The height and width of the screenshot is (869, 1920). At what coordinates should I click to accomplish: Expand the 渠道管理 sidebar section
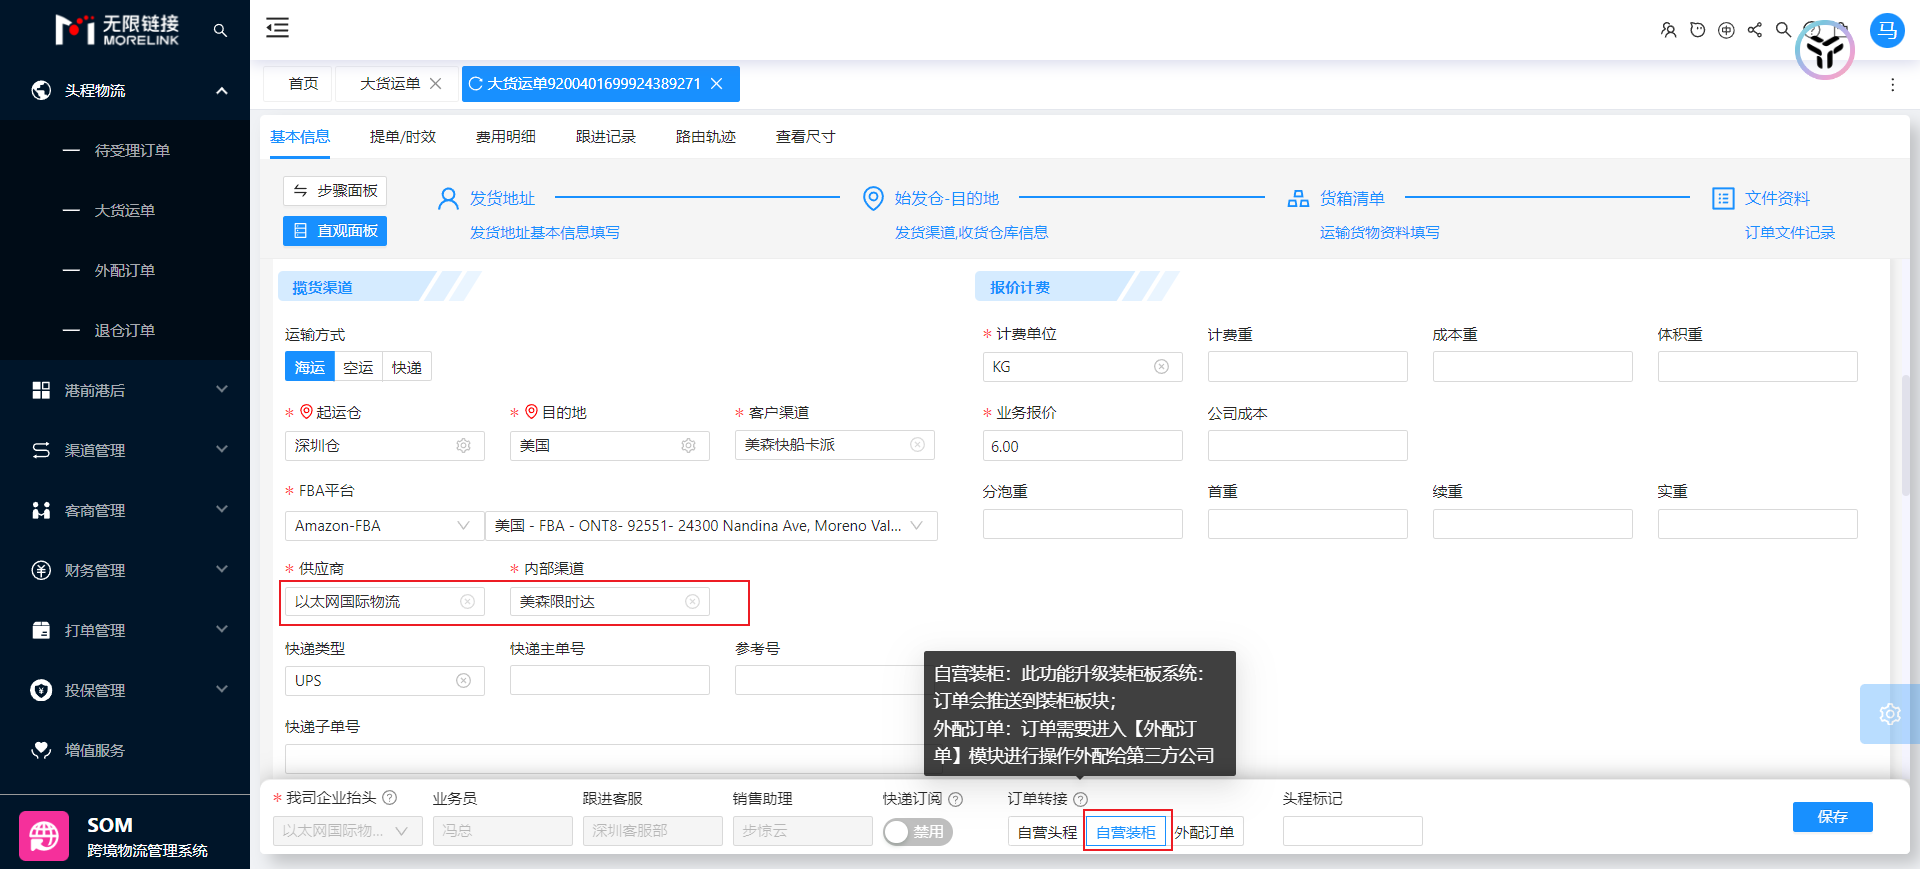[x=125, y=450]
